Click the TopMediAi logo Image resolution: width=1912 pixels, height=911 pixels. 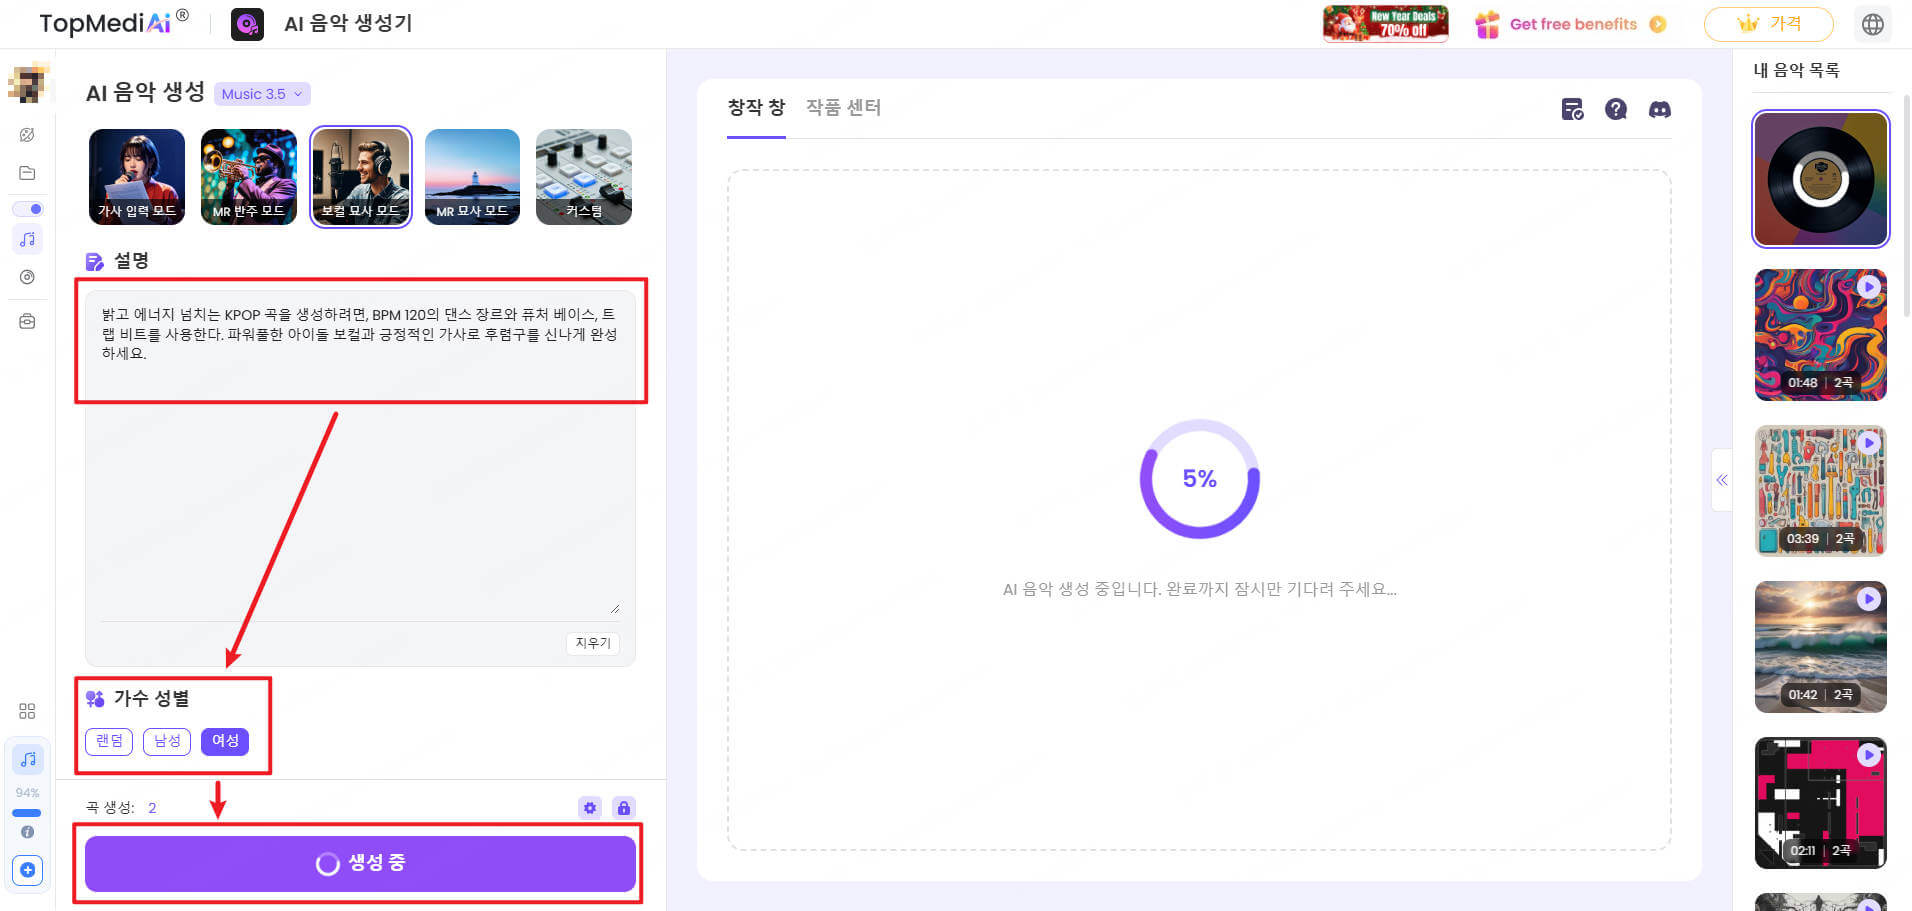coord(113,23)
